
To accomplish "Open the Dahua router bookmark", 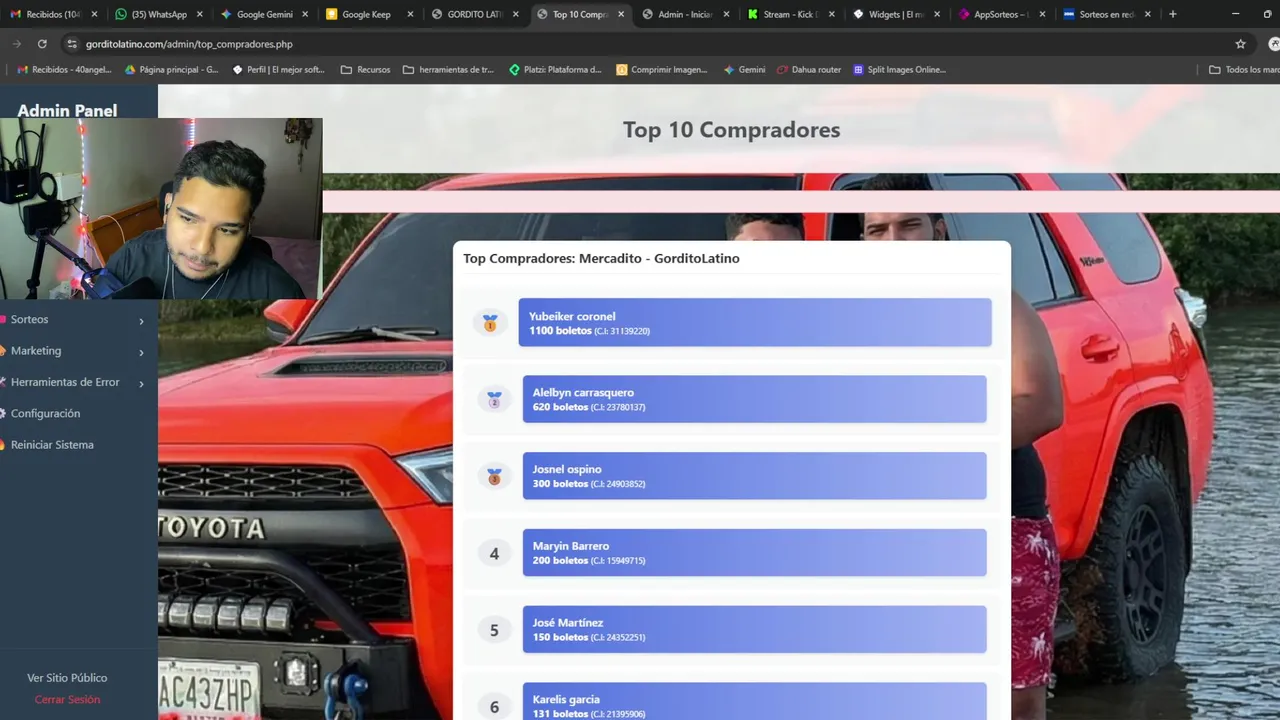I will point(809,70).
